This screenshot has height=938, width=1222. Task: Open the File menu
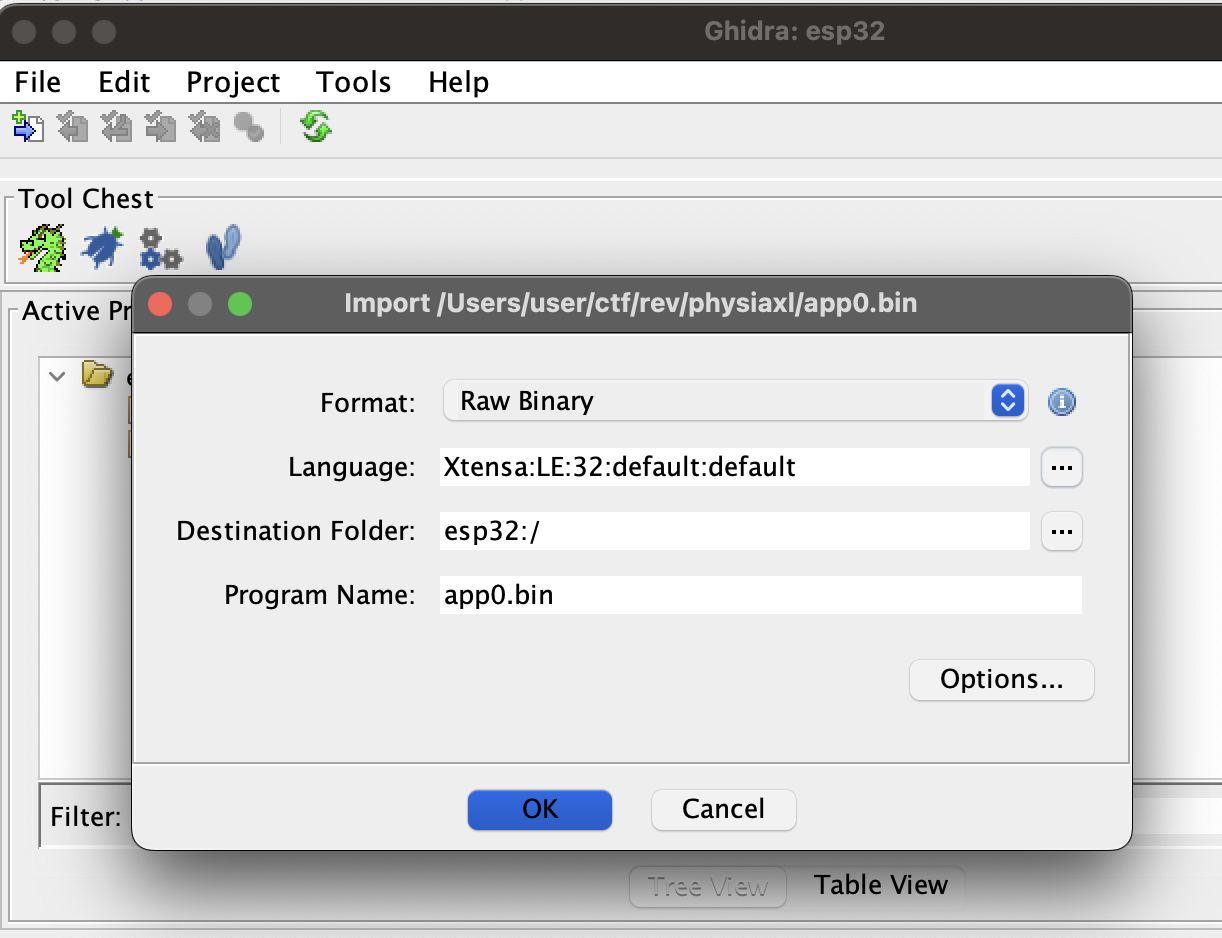[37, 82]
